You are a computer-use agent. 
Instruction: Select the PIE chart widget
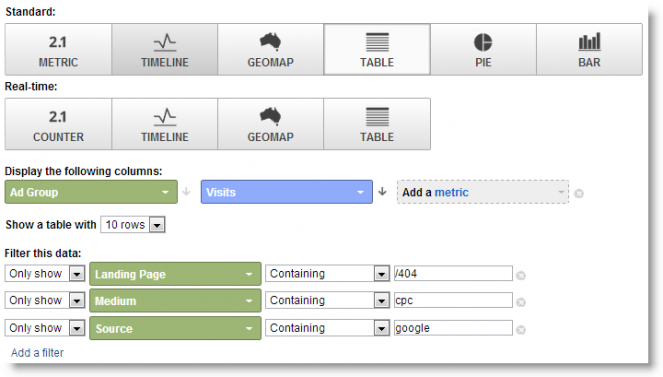tap(483, 49)
